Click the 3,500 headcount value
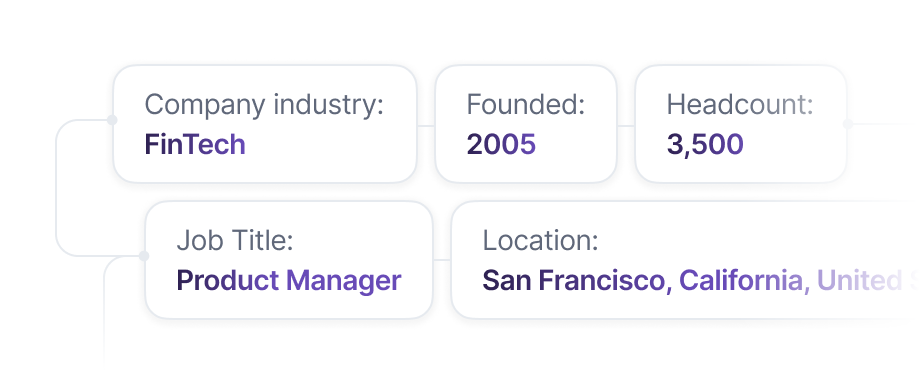The width and height of the screenshot is (920, 380). 705,145
